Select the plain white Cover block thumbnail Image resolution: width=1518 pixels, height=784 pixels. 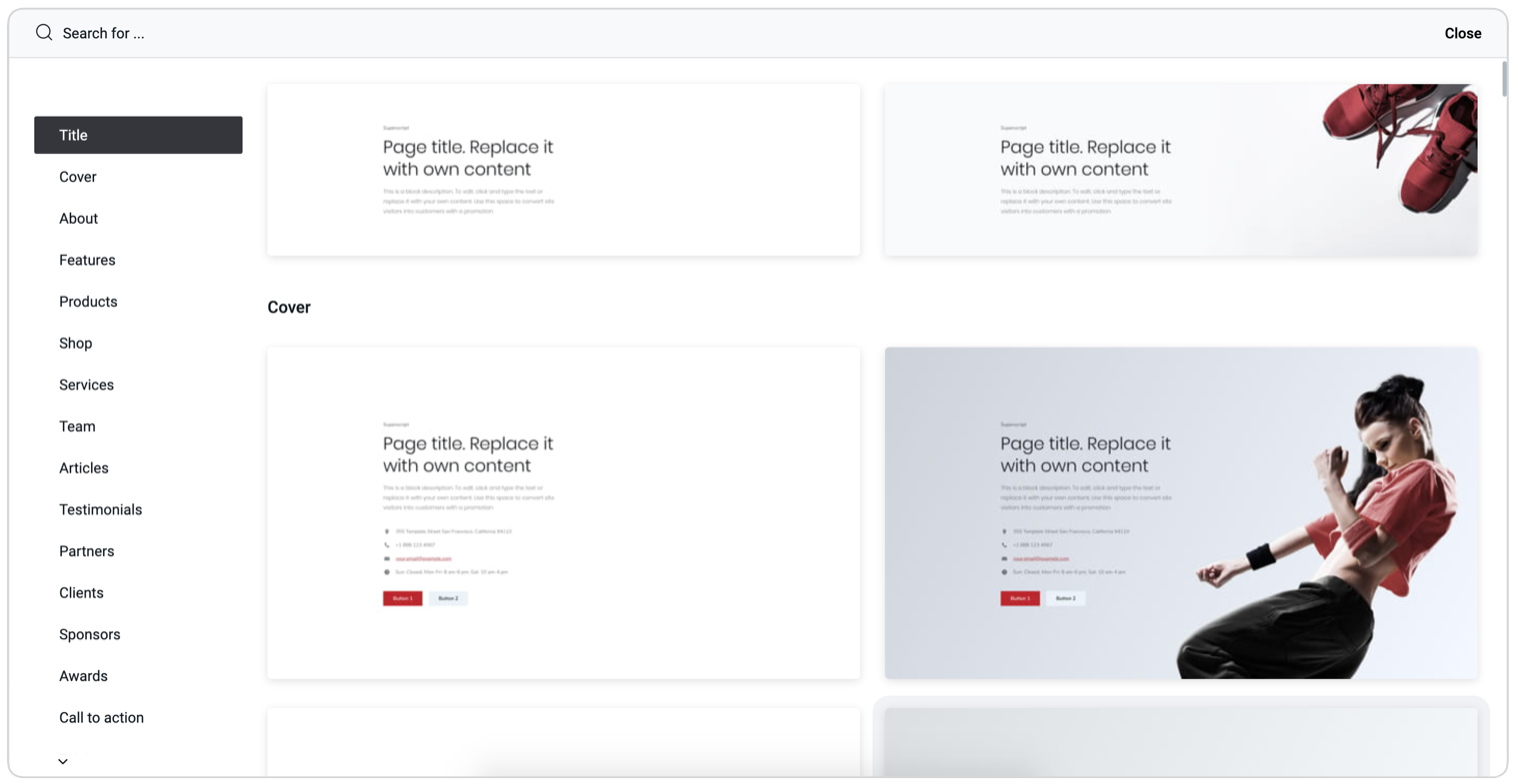563,513
